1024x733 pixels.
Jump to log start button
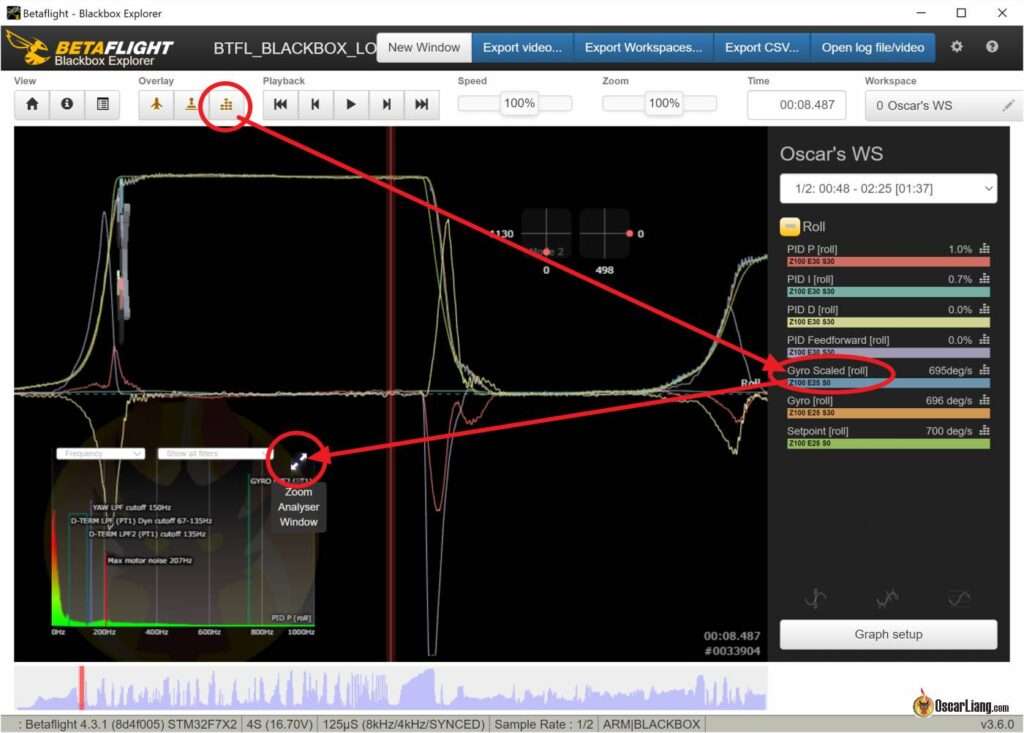pos(281,105)
